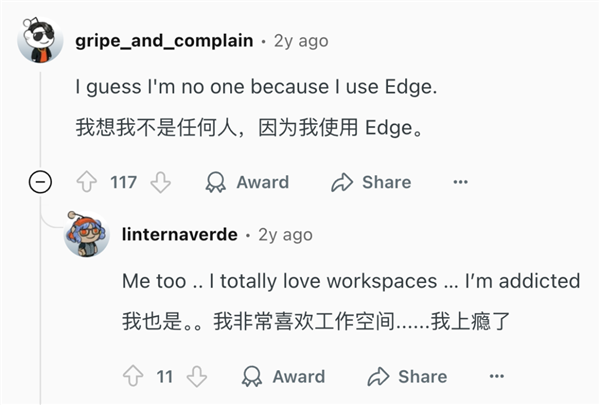Open gripe_and_complain's user profile
This screenshot has height=405, width=600.
tap(164, 41)
